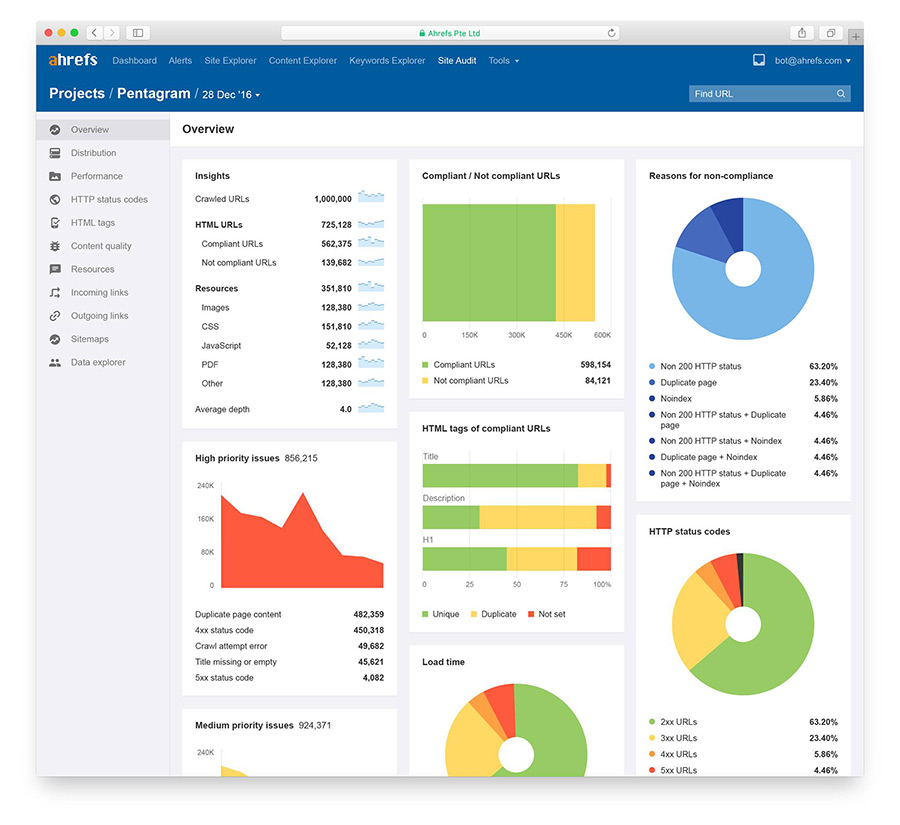Switch to the Site Explorer menu
The image size is (900, 825).
coord(230,60)
